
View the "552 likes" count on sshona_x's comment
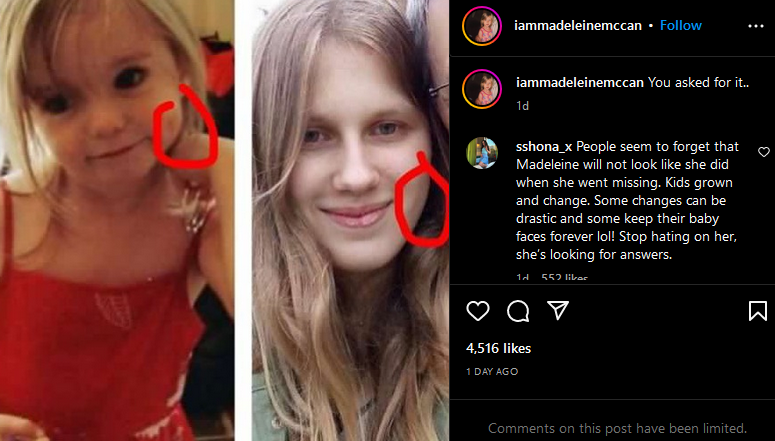[564, 278]
